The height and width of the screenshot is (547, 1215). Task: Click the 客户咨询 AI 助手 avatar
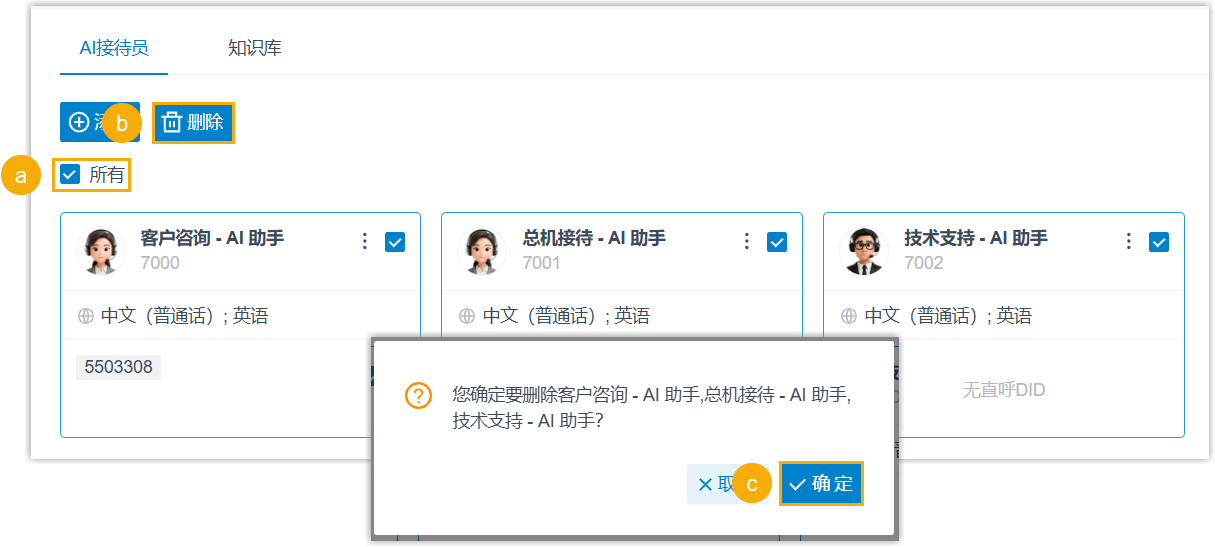click(x=101, y=251)
